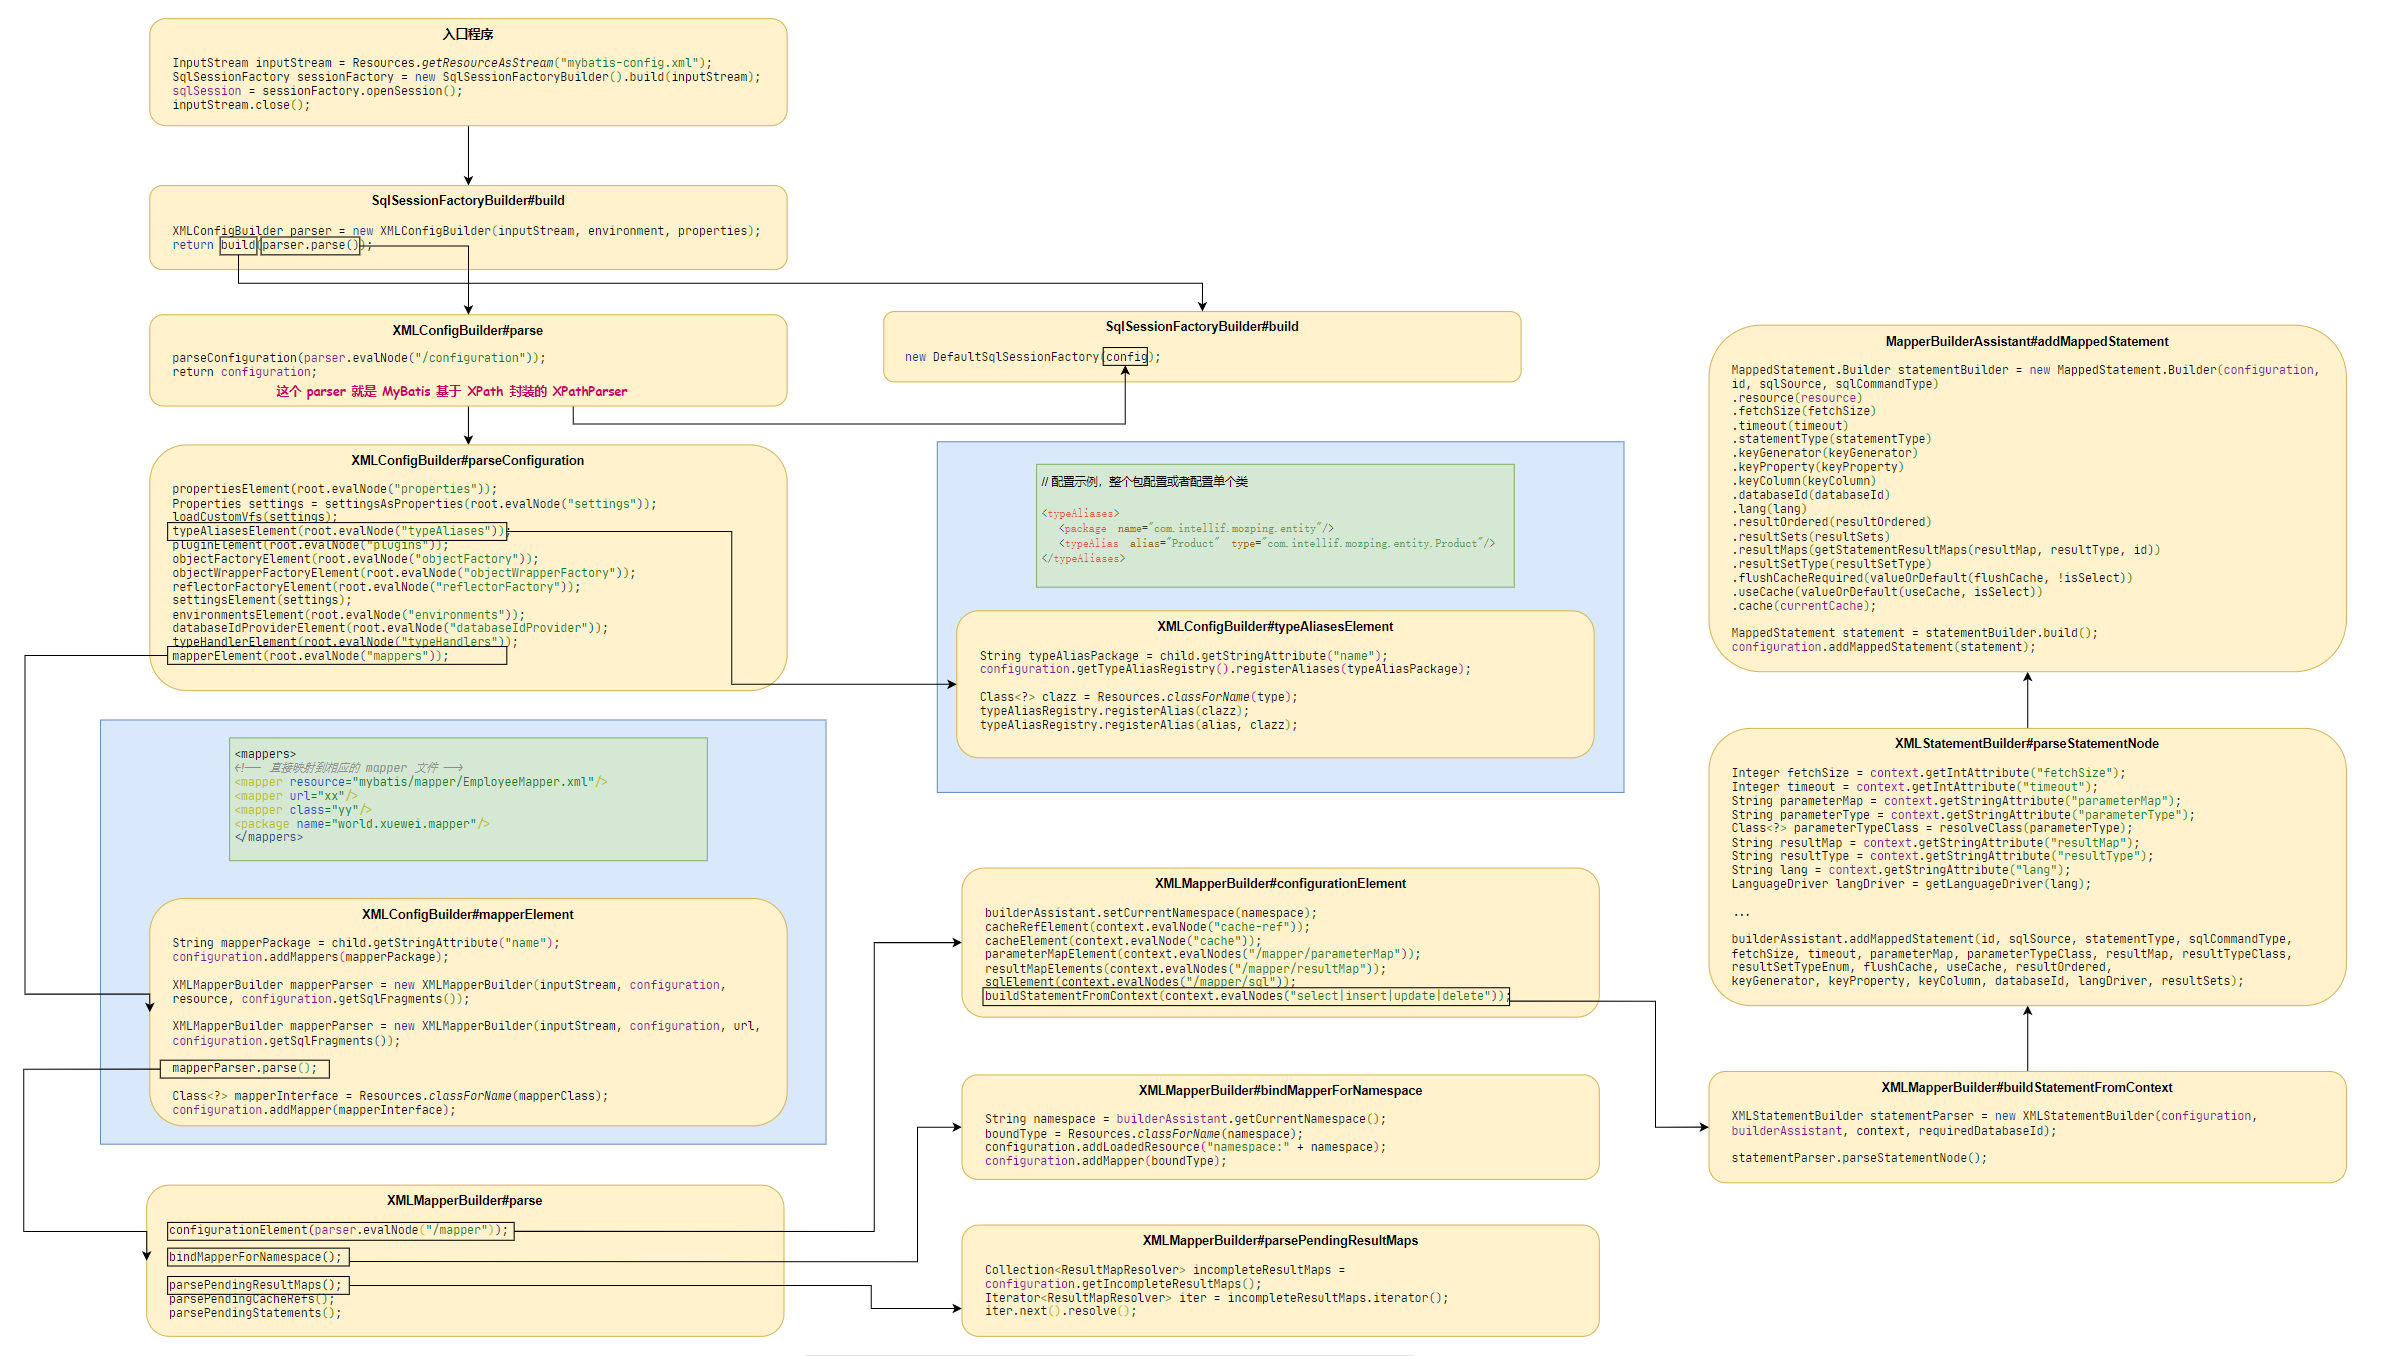
Task: Select the XMLConfigBuilder#parse node title
Action: click(467, 330)
